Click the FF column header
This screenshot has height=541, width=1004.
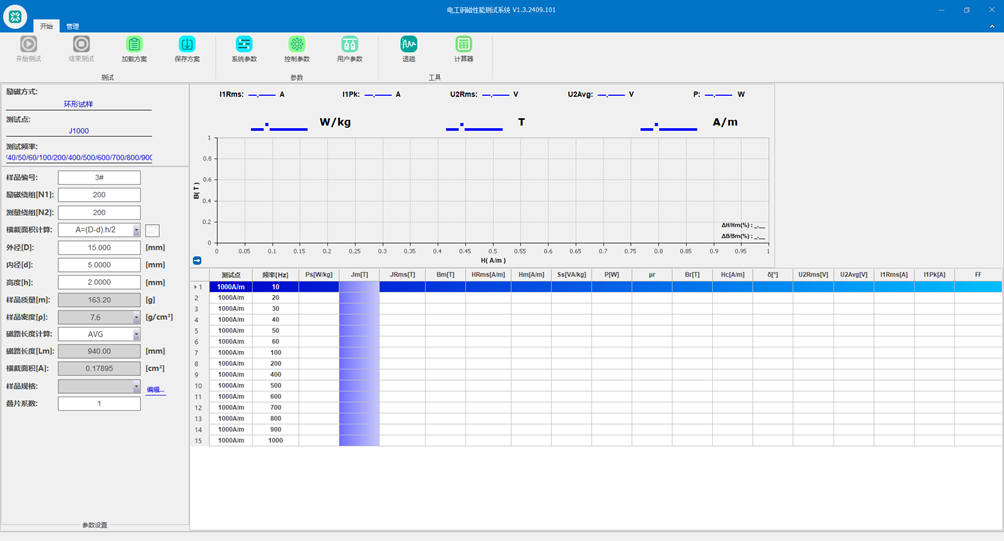pyautogui.click(x=978, y=275)
